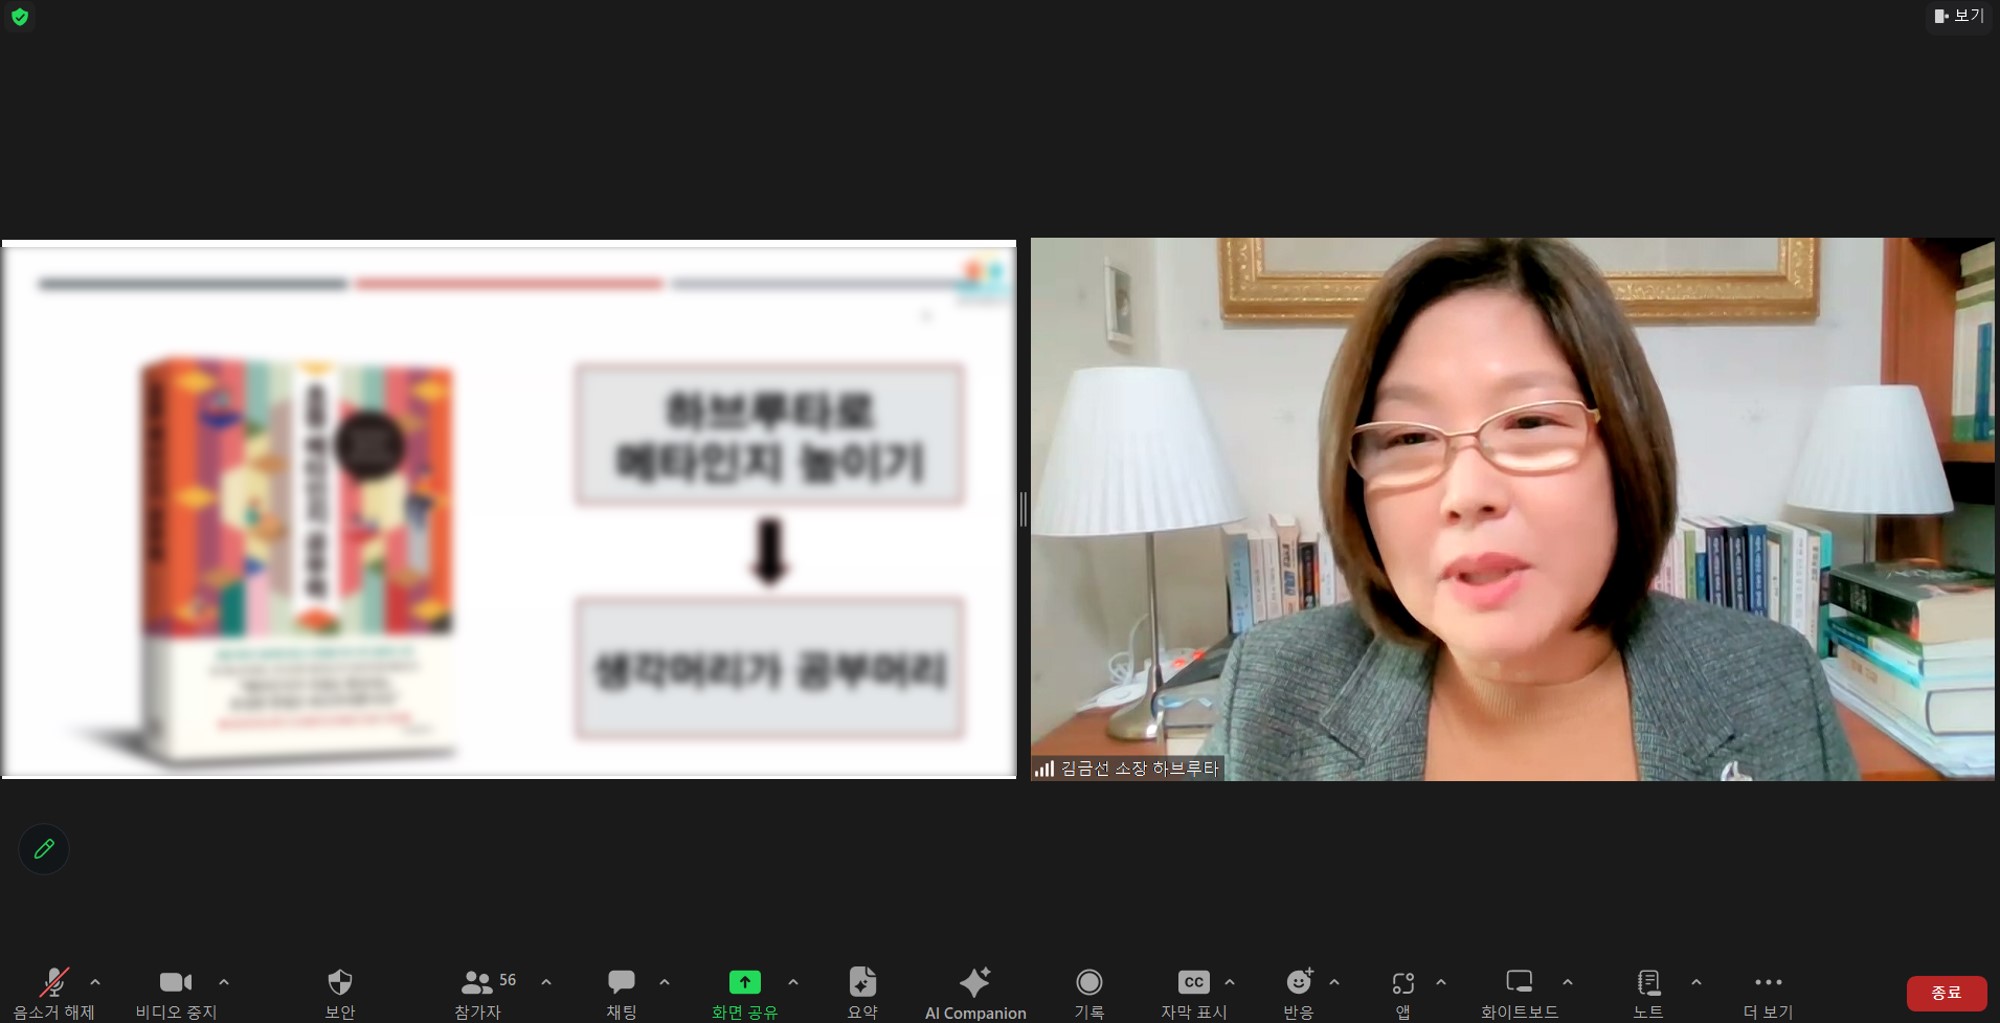Expand chat options arrow beside 채팅
Viewport: 2000px width, 1023px height.
(665, 983)
